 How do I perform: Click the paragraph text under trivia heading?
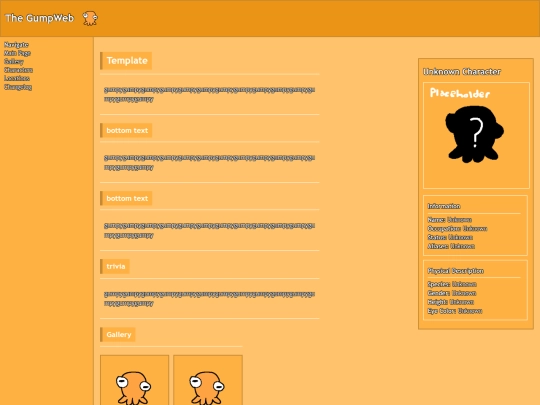209,299
